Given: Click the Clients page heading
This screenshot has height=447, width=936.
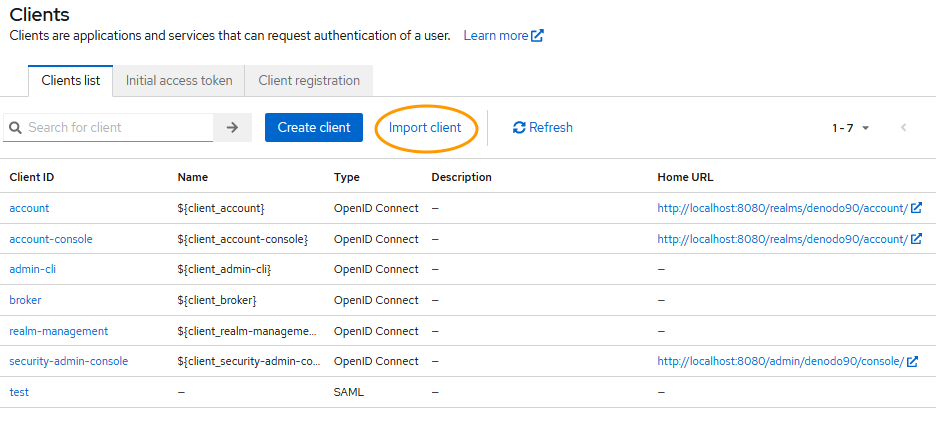Looking at the screenshot, I should tap(39, 14).
